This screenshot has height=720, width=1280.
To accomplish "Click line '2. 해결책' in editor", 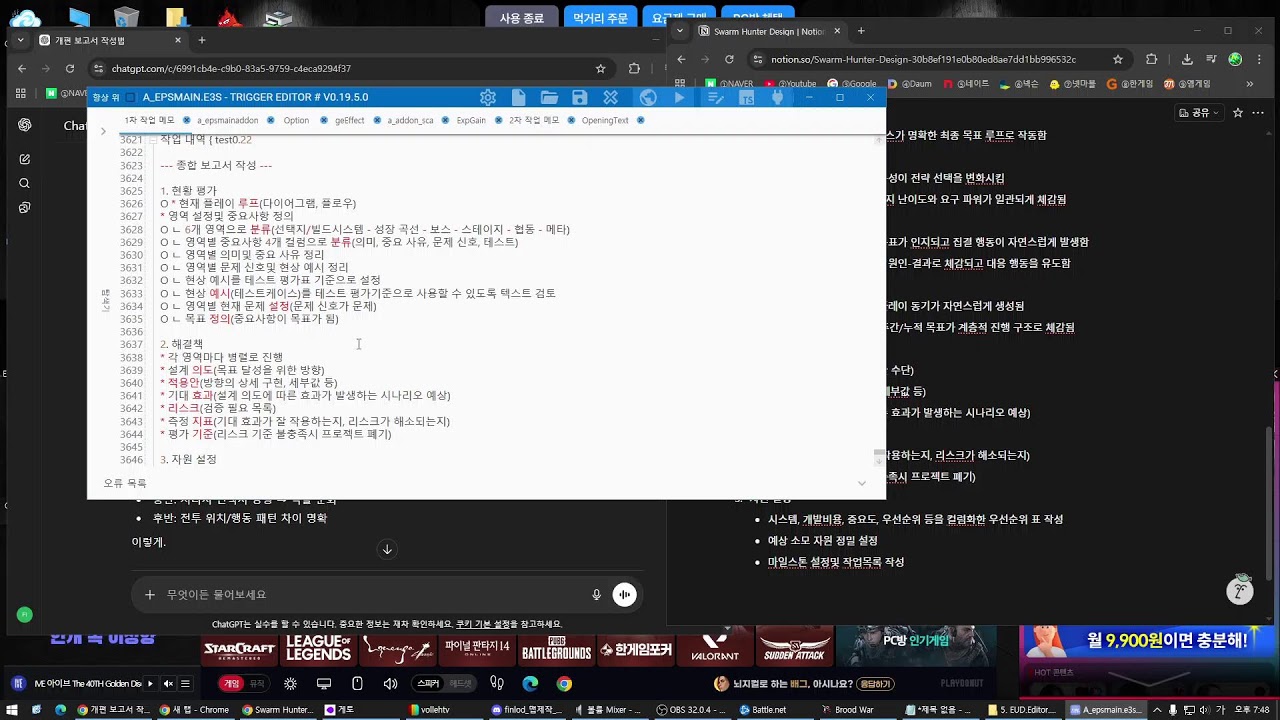I will click(181, 344).
